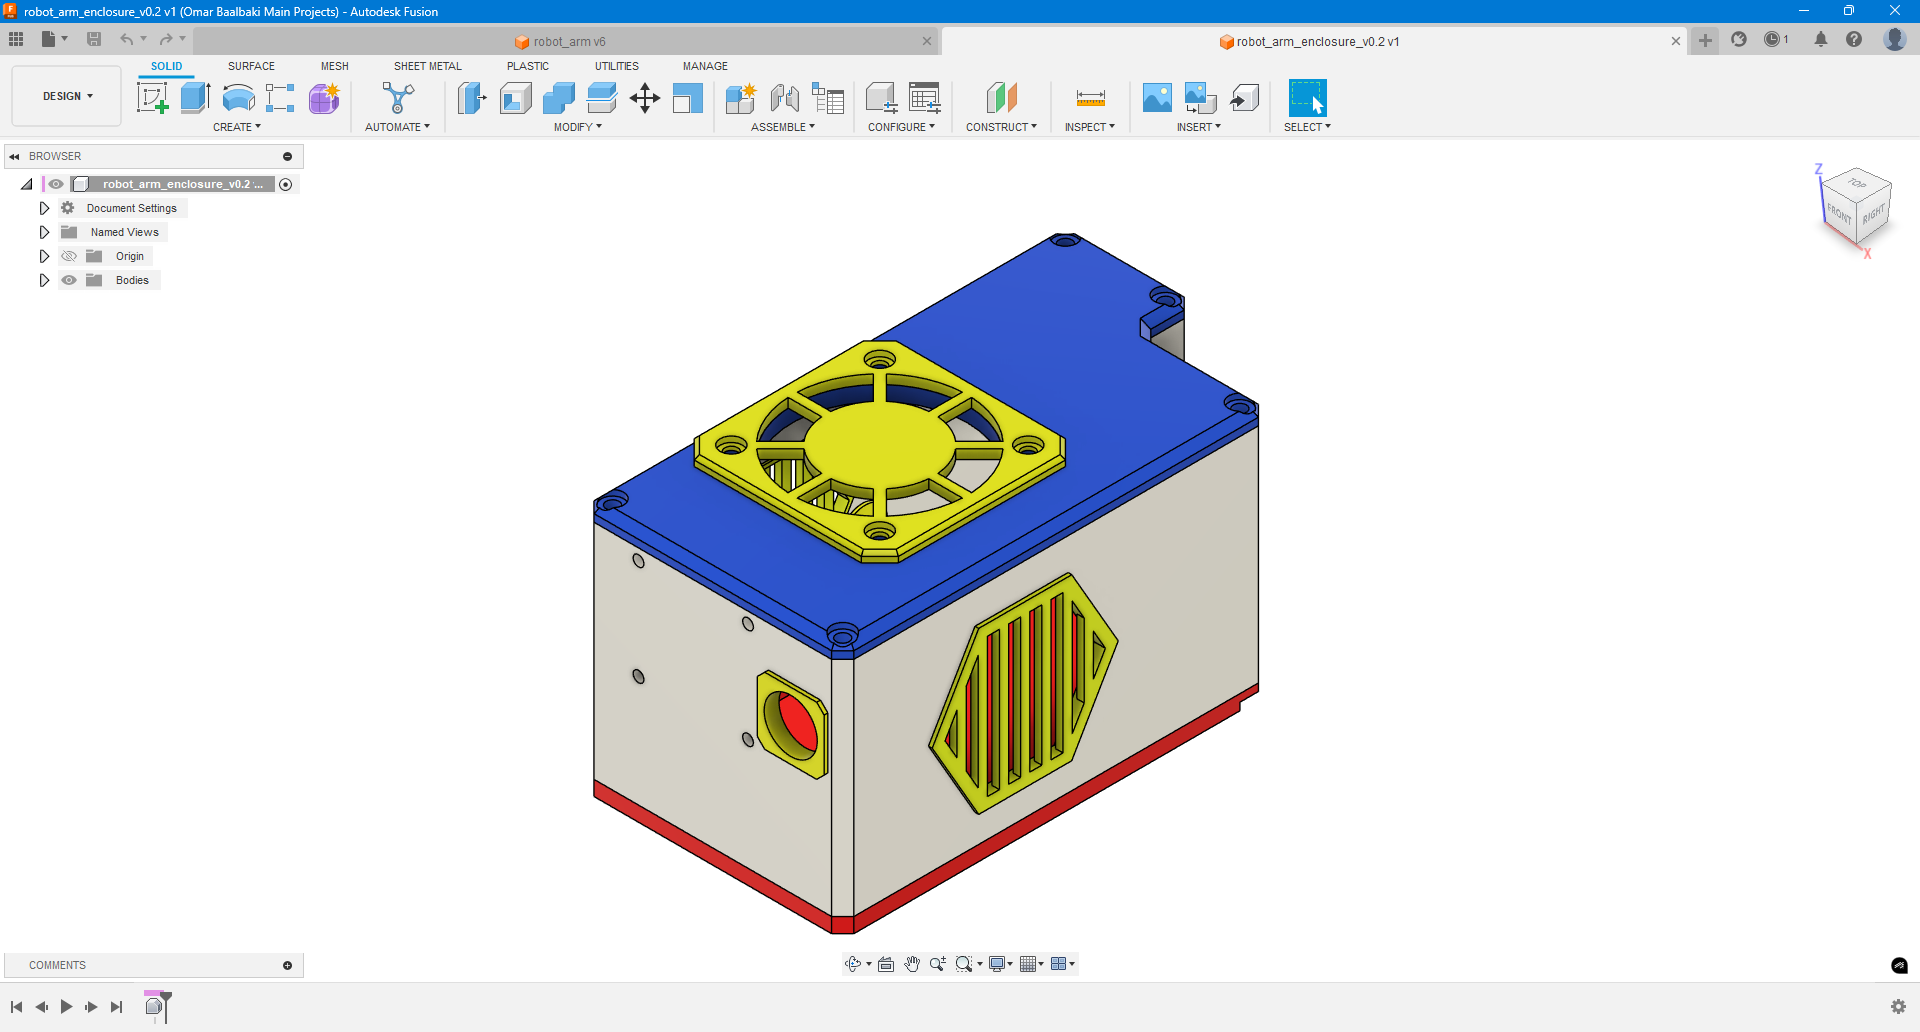1920x1032 pixels.
Task: Expand the Comments panel plus dot
Action: pyautogui.click(x=287, y=965)
